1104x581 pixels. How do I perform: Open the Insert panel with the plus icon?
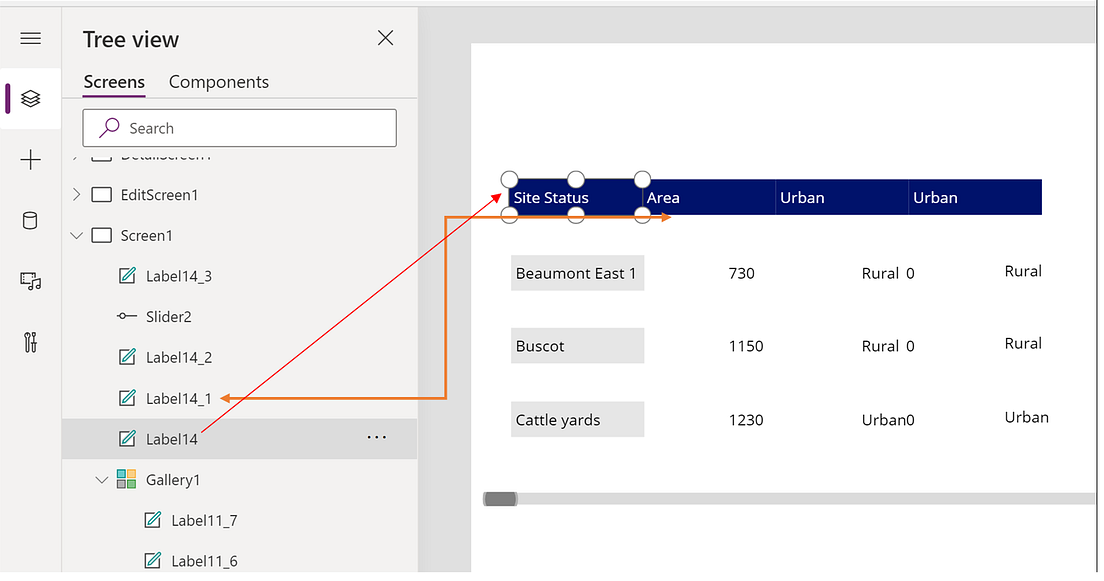tap(30, 159)
